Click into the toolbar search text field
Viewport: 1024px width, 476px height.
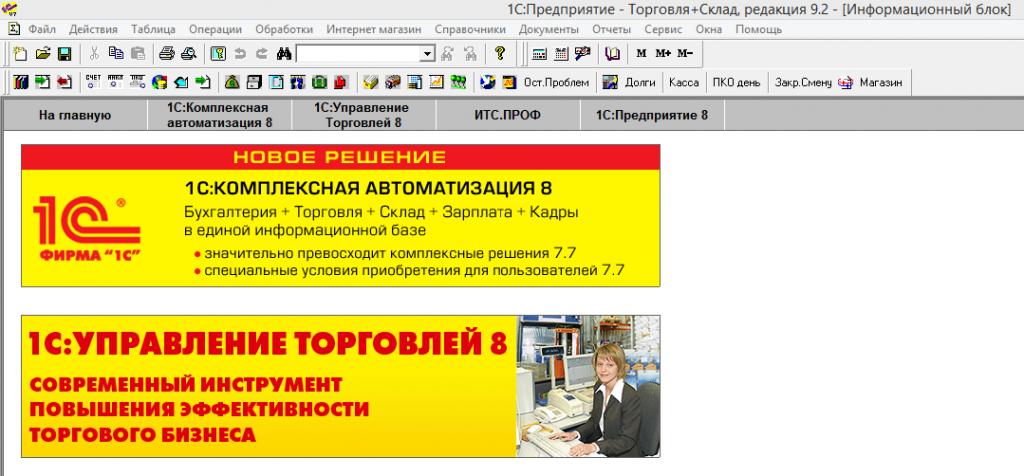tap(358, 54)
